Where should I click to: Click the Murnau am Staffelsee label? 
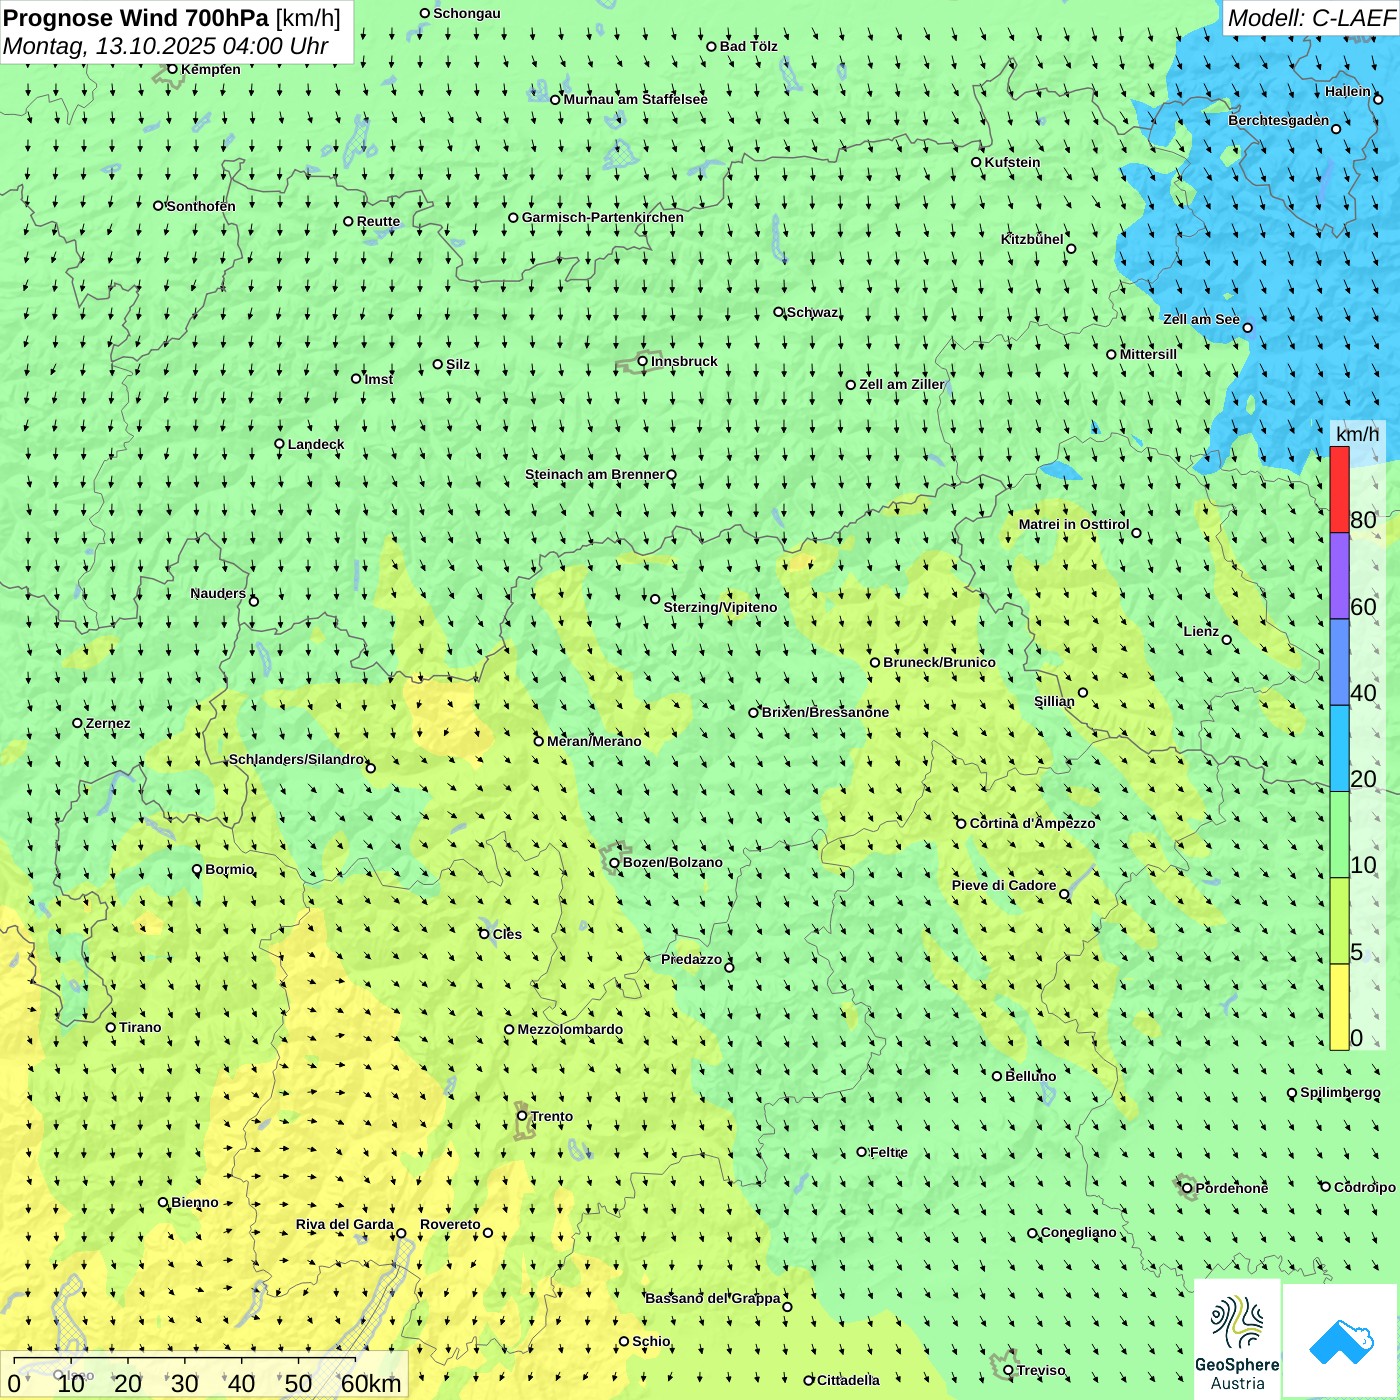pos(636,99)
